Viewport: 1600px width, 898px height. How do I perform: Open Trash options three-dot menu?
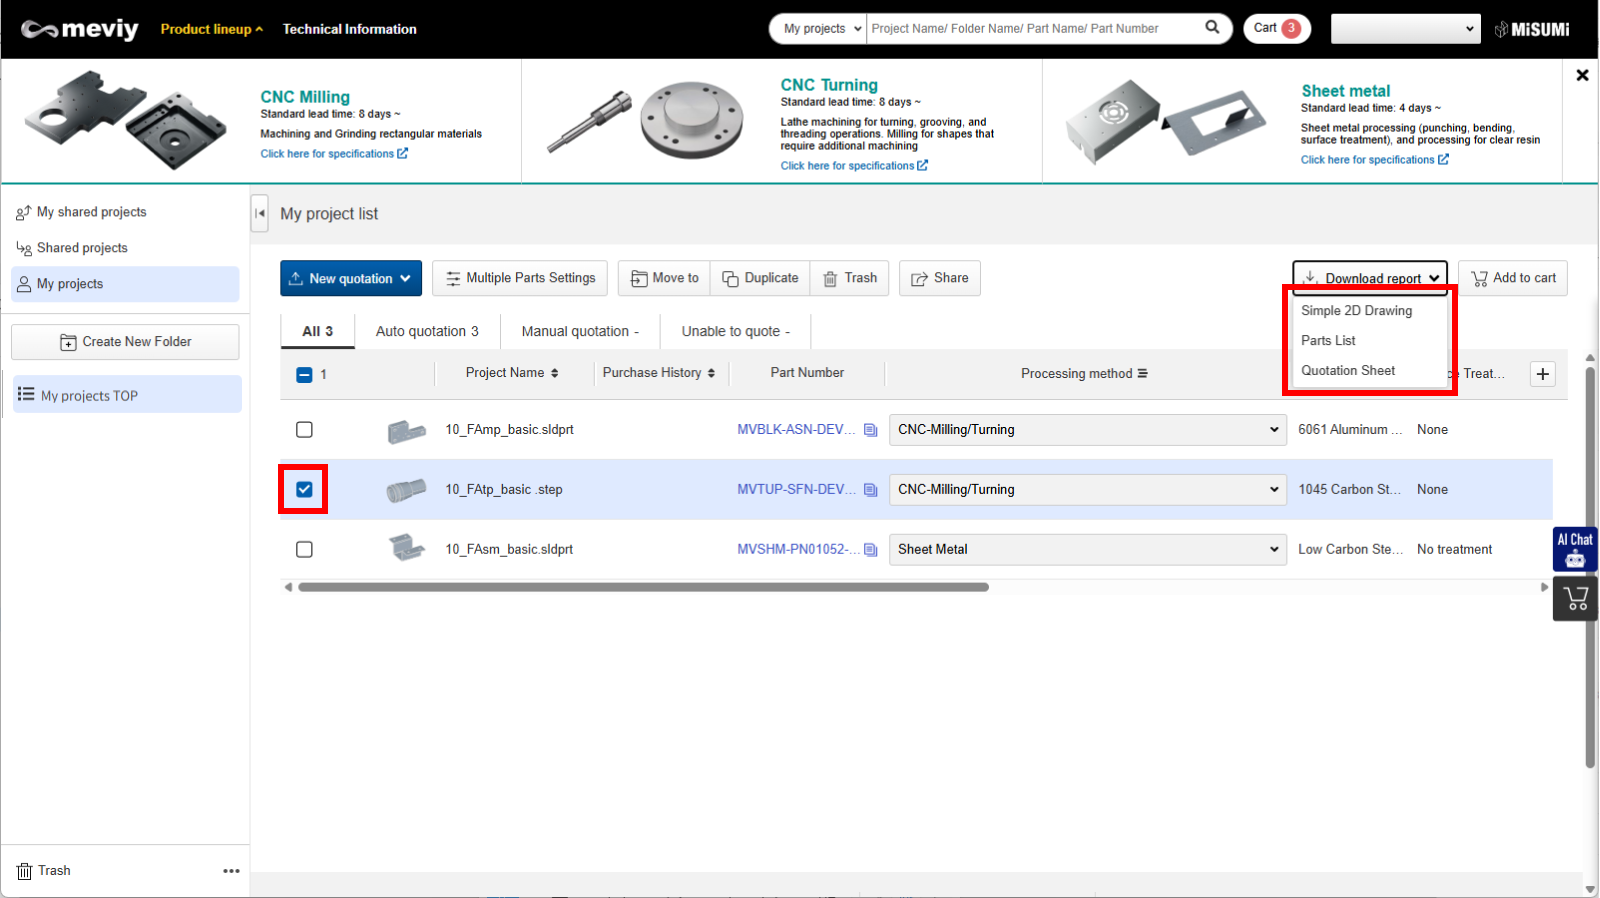[x=231, y=871]
